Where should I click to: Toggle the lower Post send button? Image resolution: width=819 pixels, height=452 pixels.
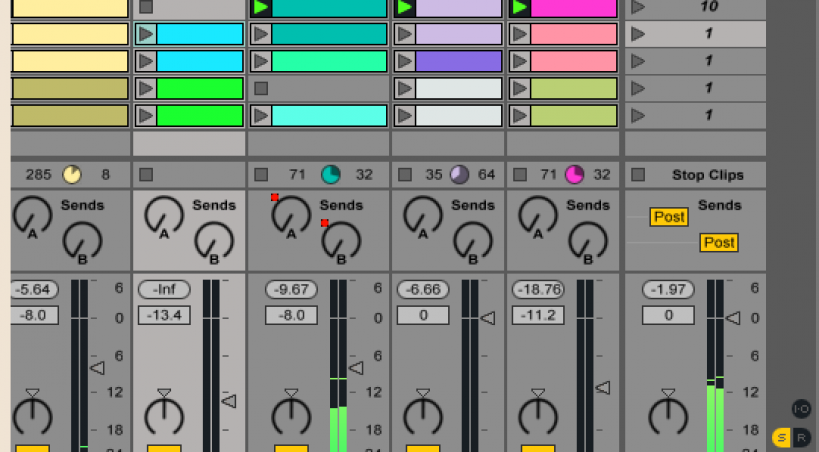tap(718, 242)
